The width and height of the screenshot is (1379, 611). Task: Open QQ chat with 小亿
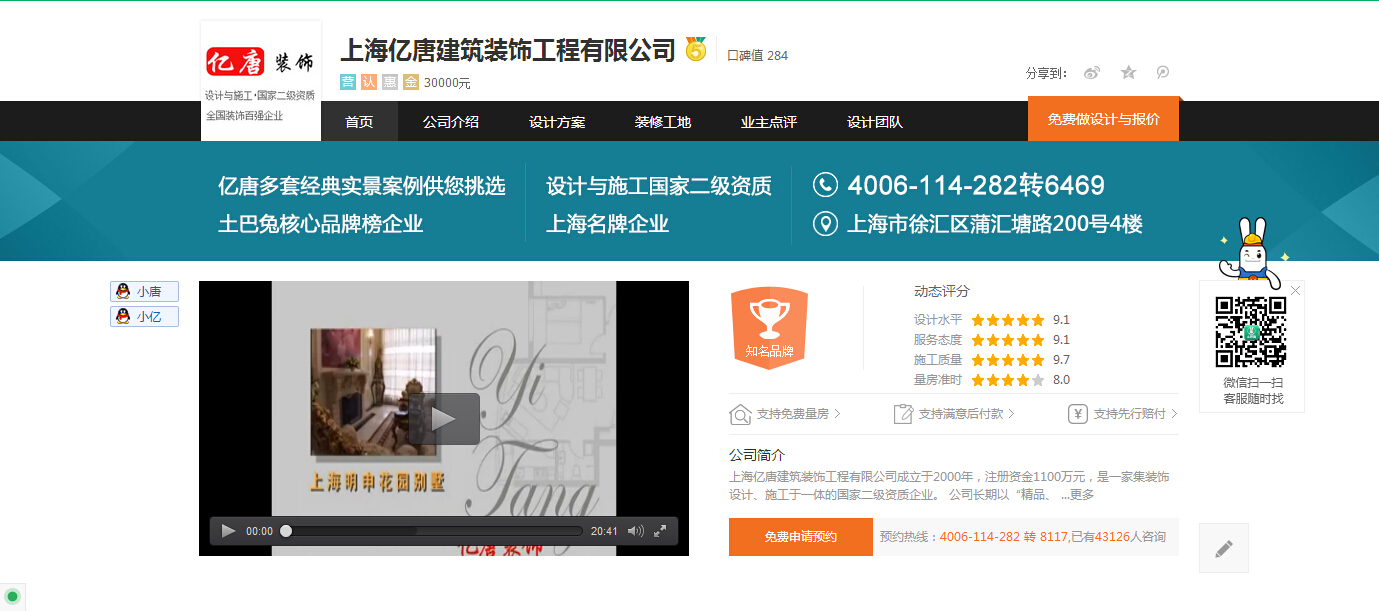(144, 317)
